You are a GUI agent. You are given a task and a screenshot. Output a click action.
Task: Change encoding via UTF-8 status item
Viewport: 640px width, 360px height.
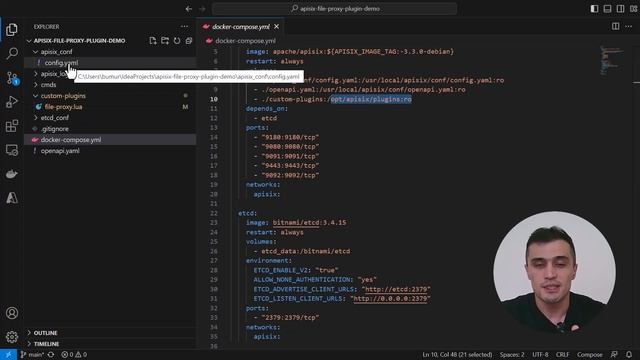click(x=540, y=355)
